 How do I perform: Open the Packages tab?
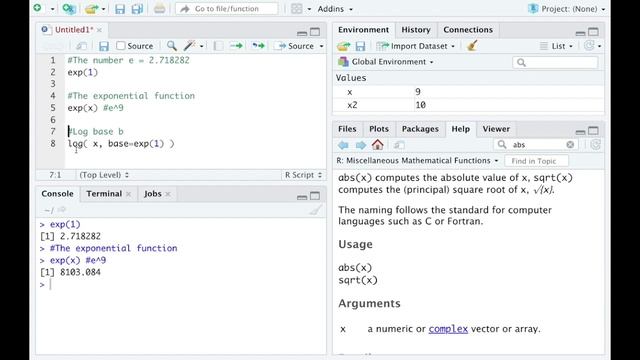point(420,129)
